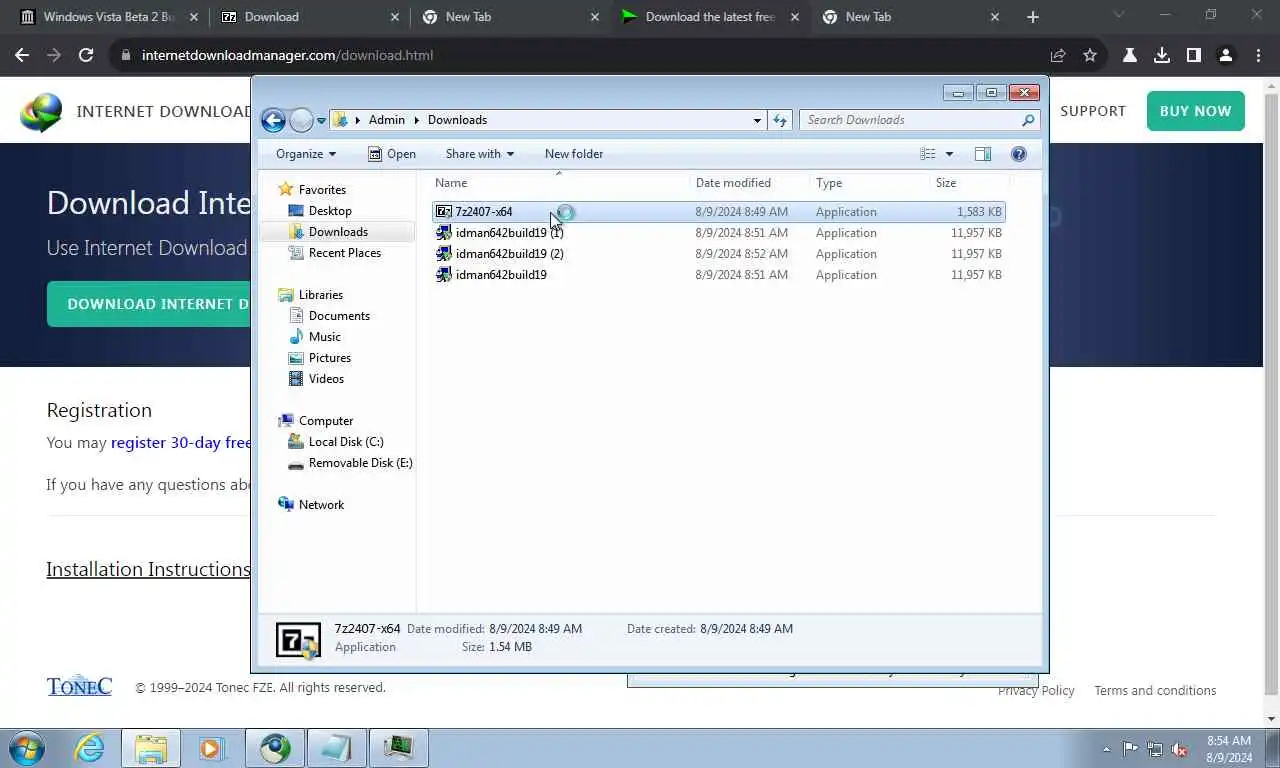The height and width of the screenshot is (768, 1280).
Task: Open the Music library
Action: coord(324,337)
